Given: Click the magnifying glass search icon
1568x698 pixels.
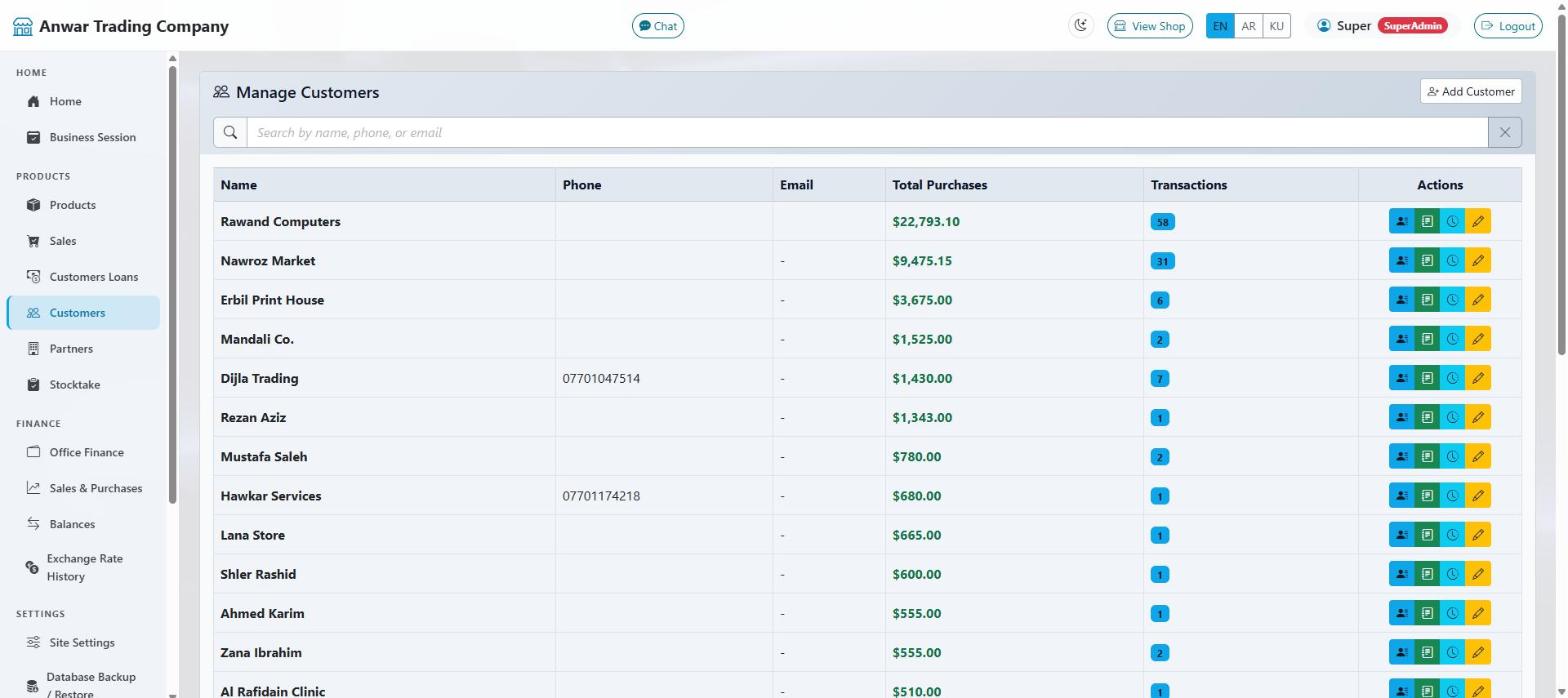Looking at the screenshot, I should (230, 132).
